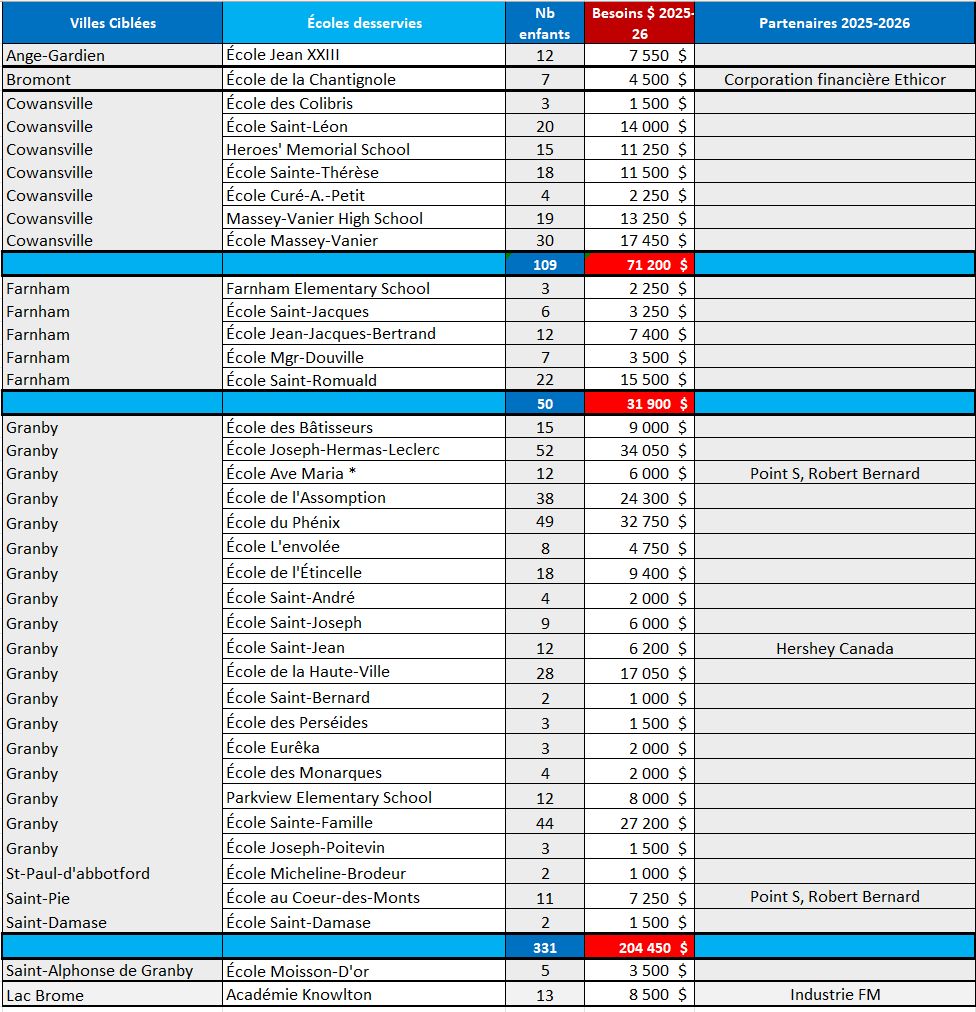Click the 'Parkview Elementary School' cell
Screen dimensions: 976x1012
[x=364, y=798]
